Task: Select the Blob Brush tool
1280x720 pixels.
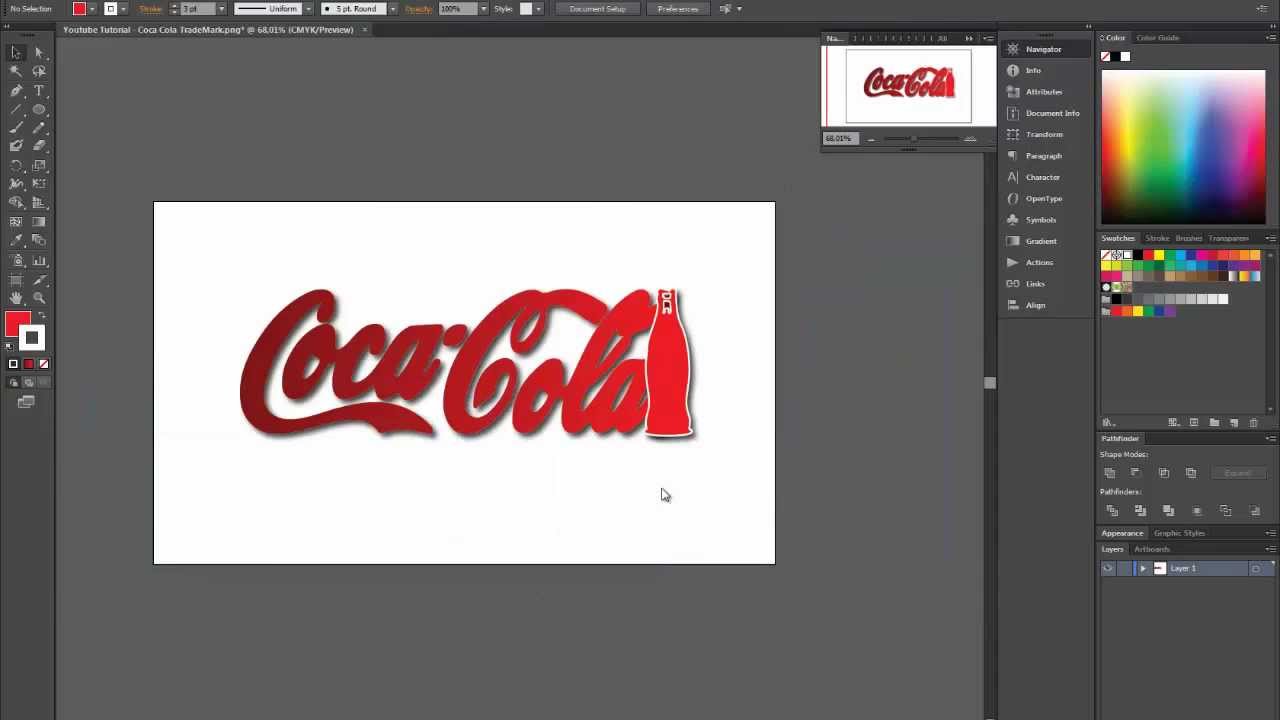Action: point(16,146)
